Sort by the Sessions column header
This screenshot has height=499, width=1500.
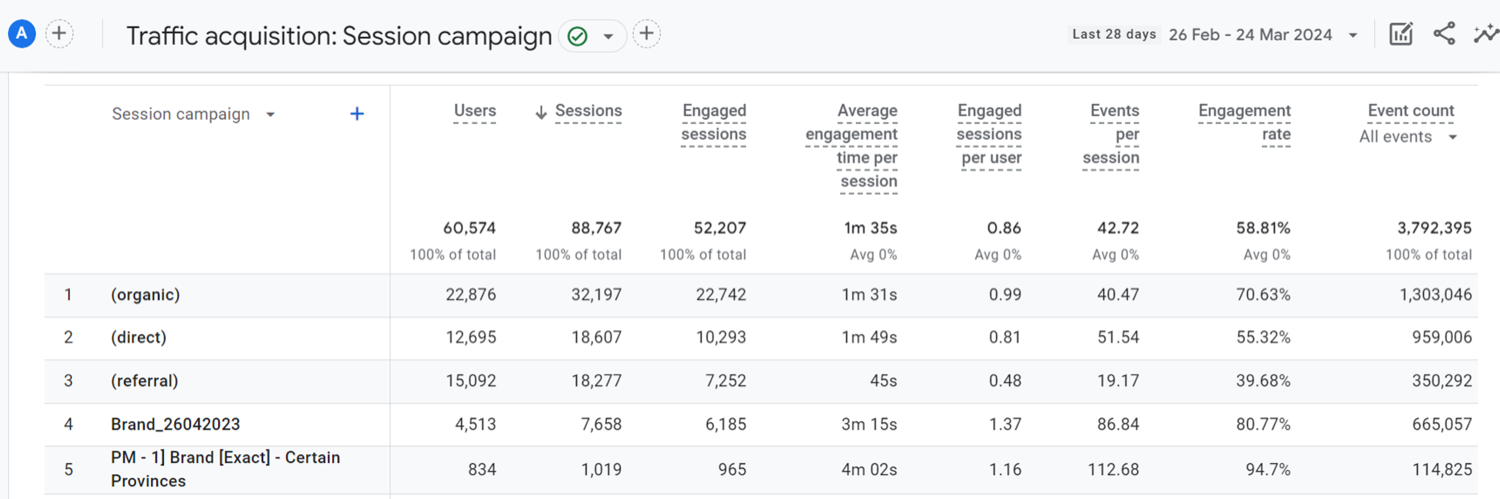[589, 111]
